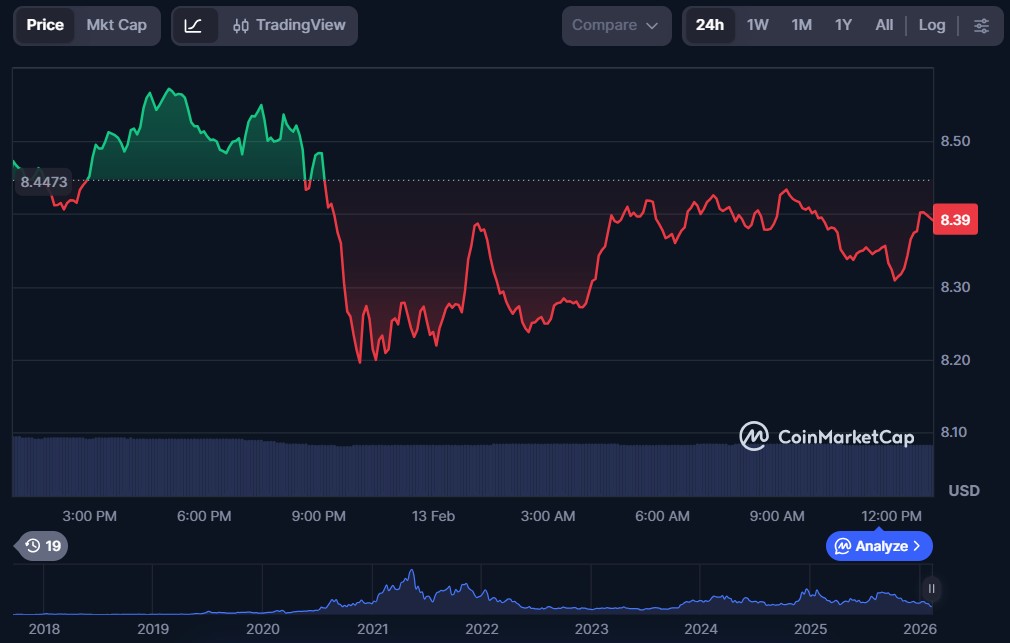Click the 8.39 current price label

pyautogui.click(x=955, y=220)
